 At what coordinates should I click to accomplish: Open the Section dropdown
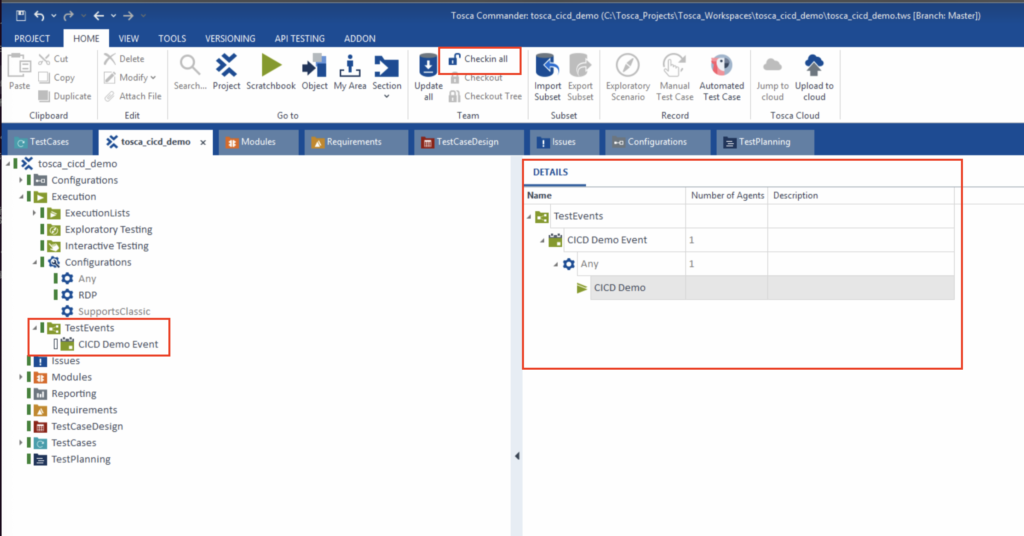[387, 76]
